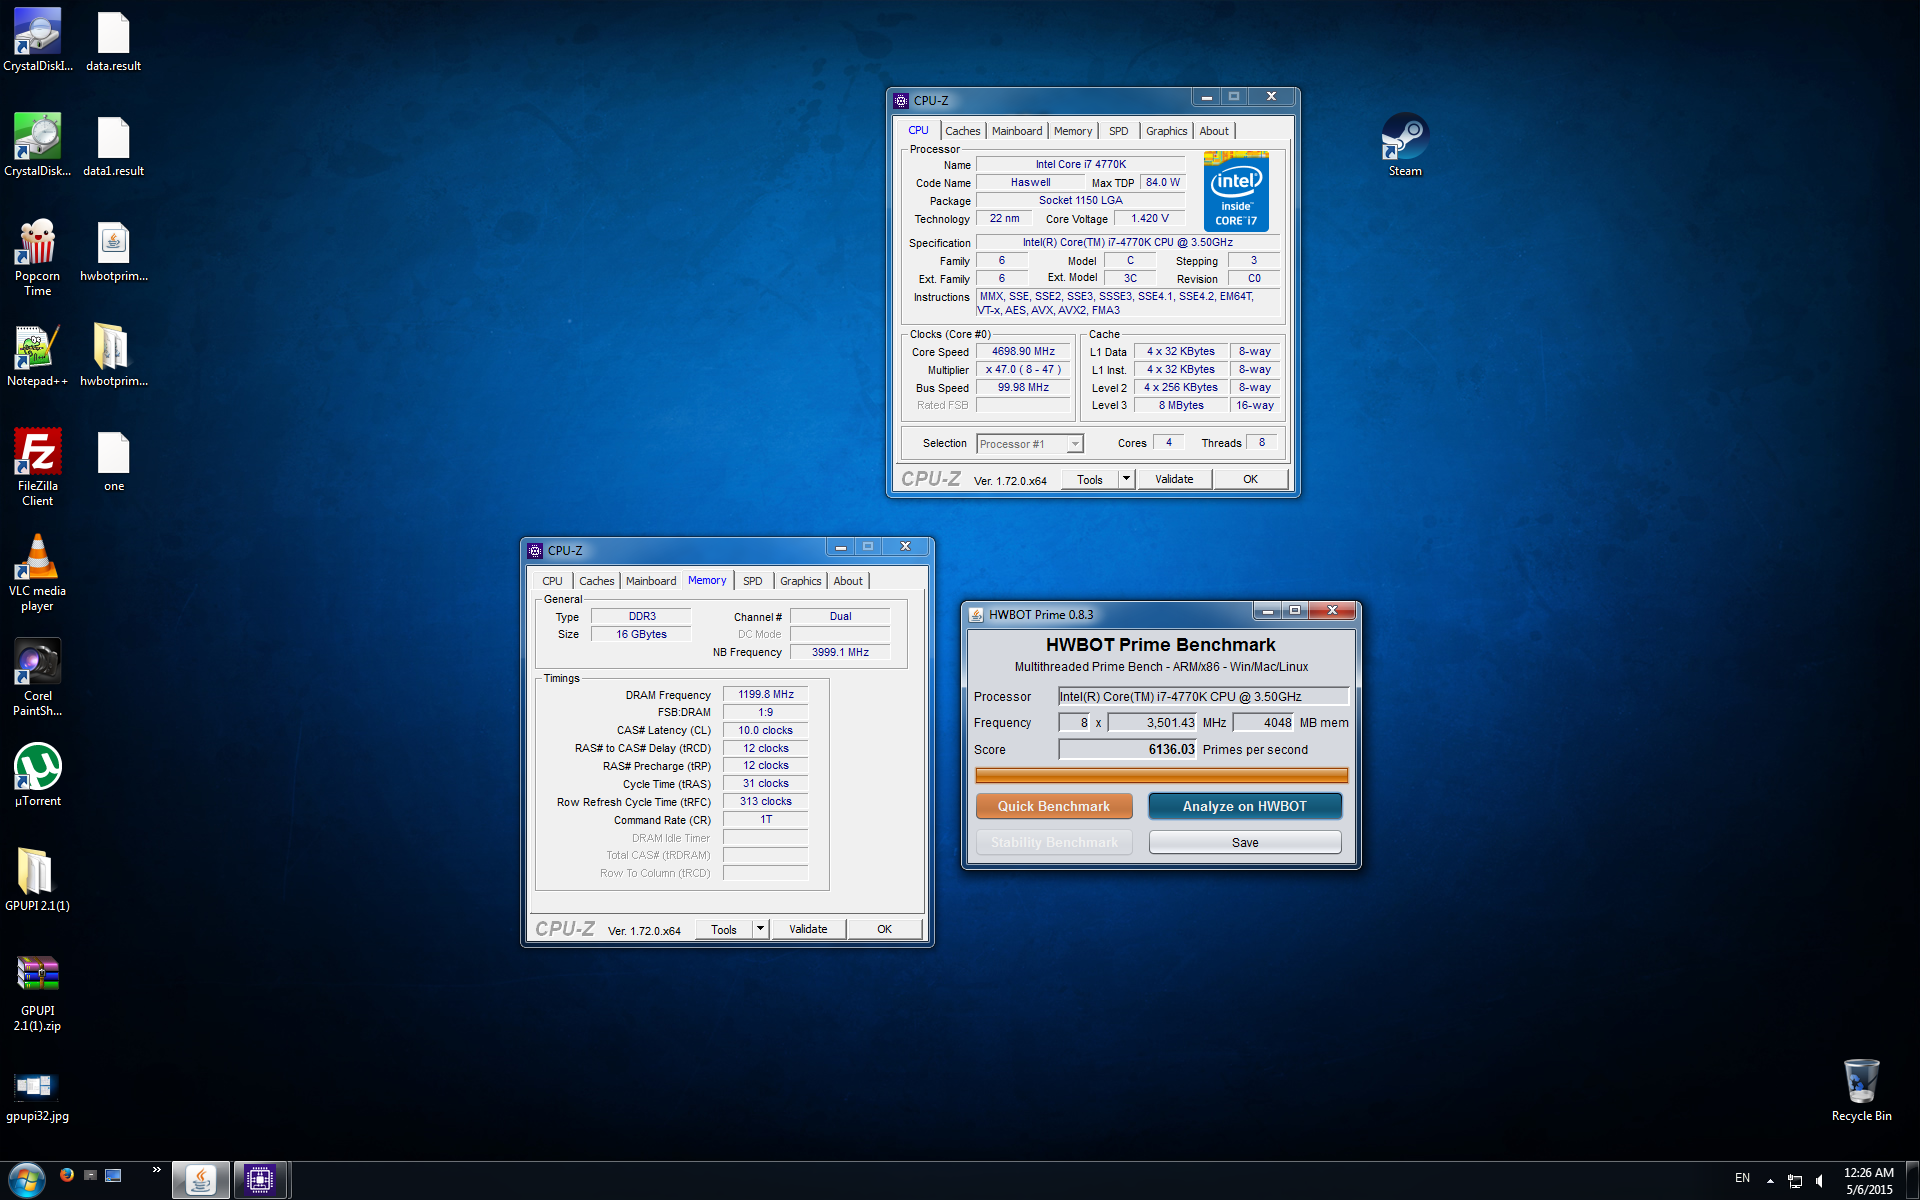This screenshot has width=1920, height=1200.
Task: Launch Corel PaintShop desktop shortcut
Action: (37, 677)
